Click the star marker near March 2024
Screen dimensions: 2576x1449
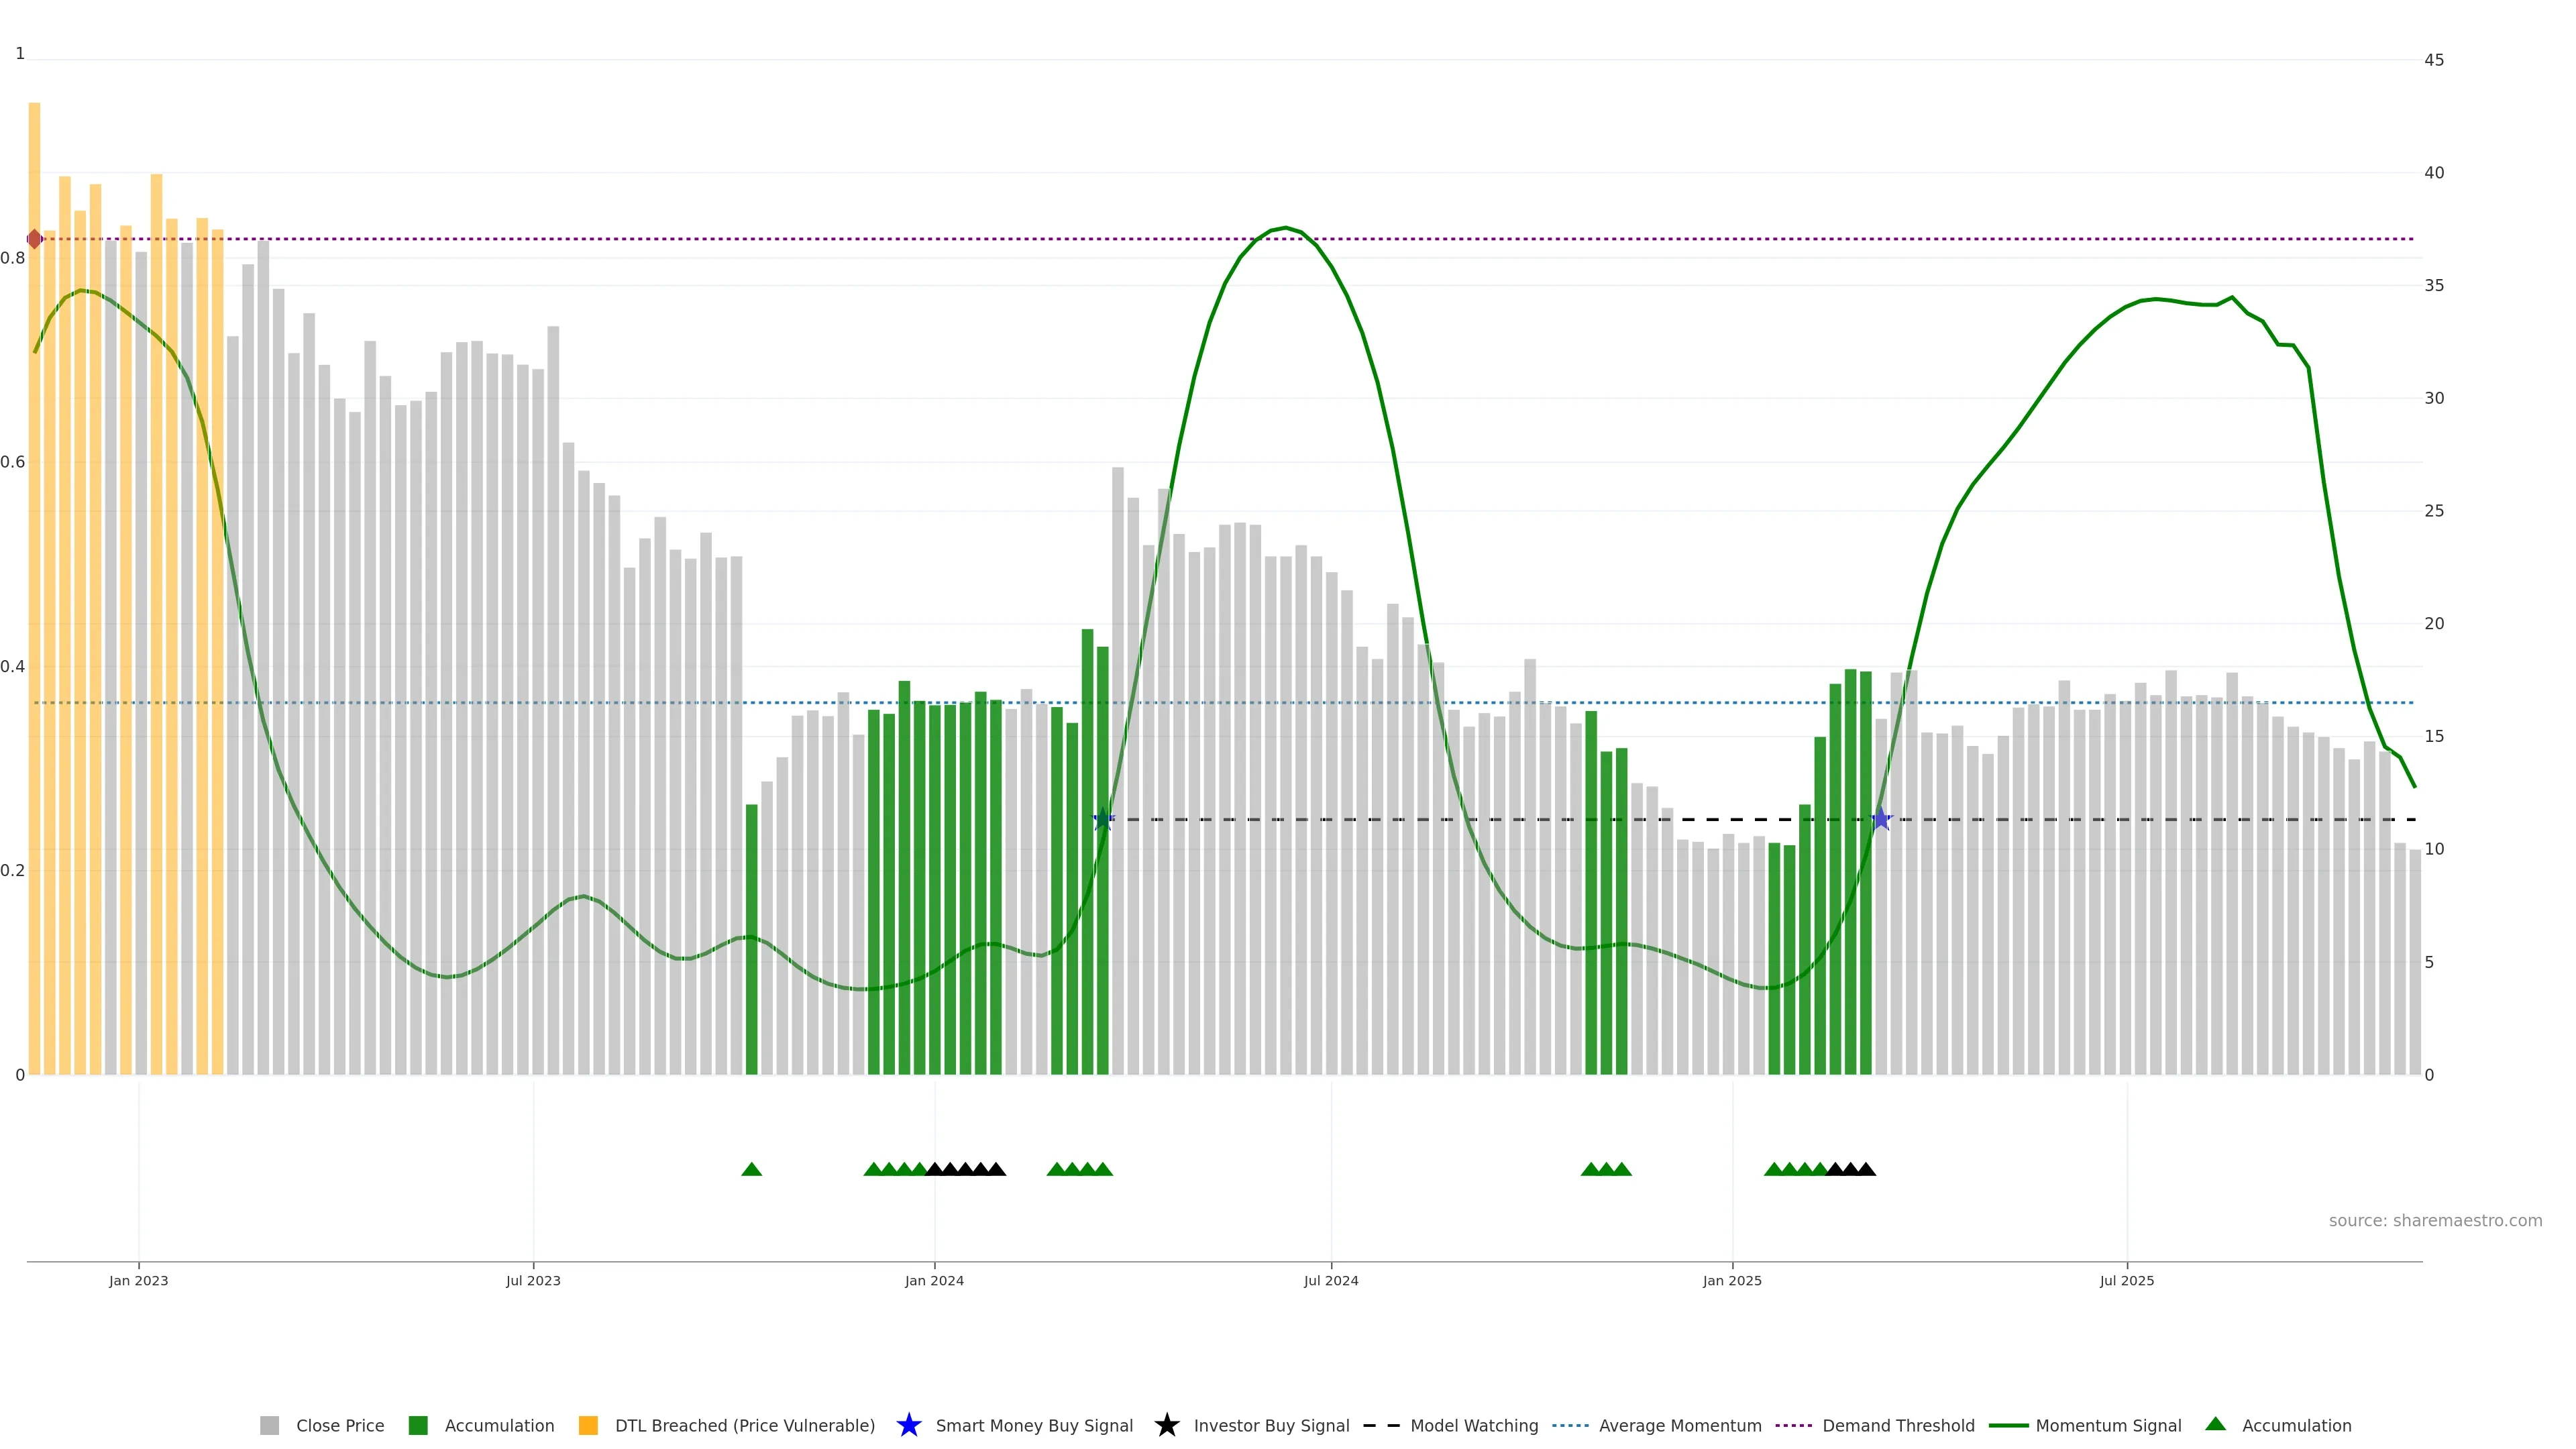[1103, 819]
